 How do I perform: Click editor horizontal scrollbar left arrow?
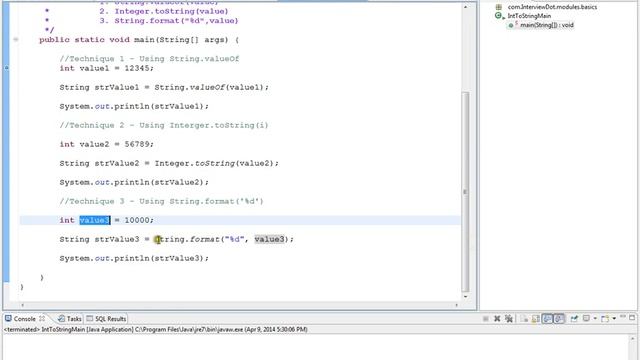click(x=22, y=305)
